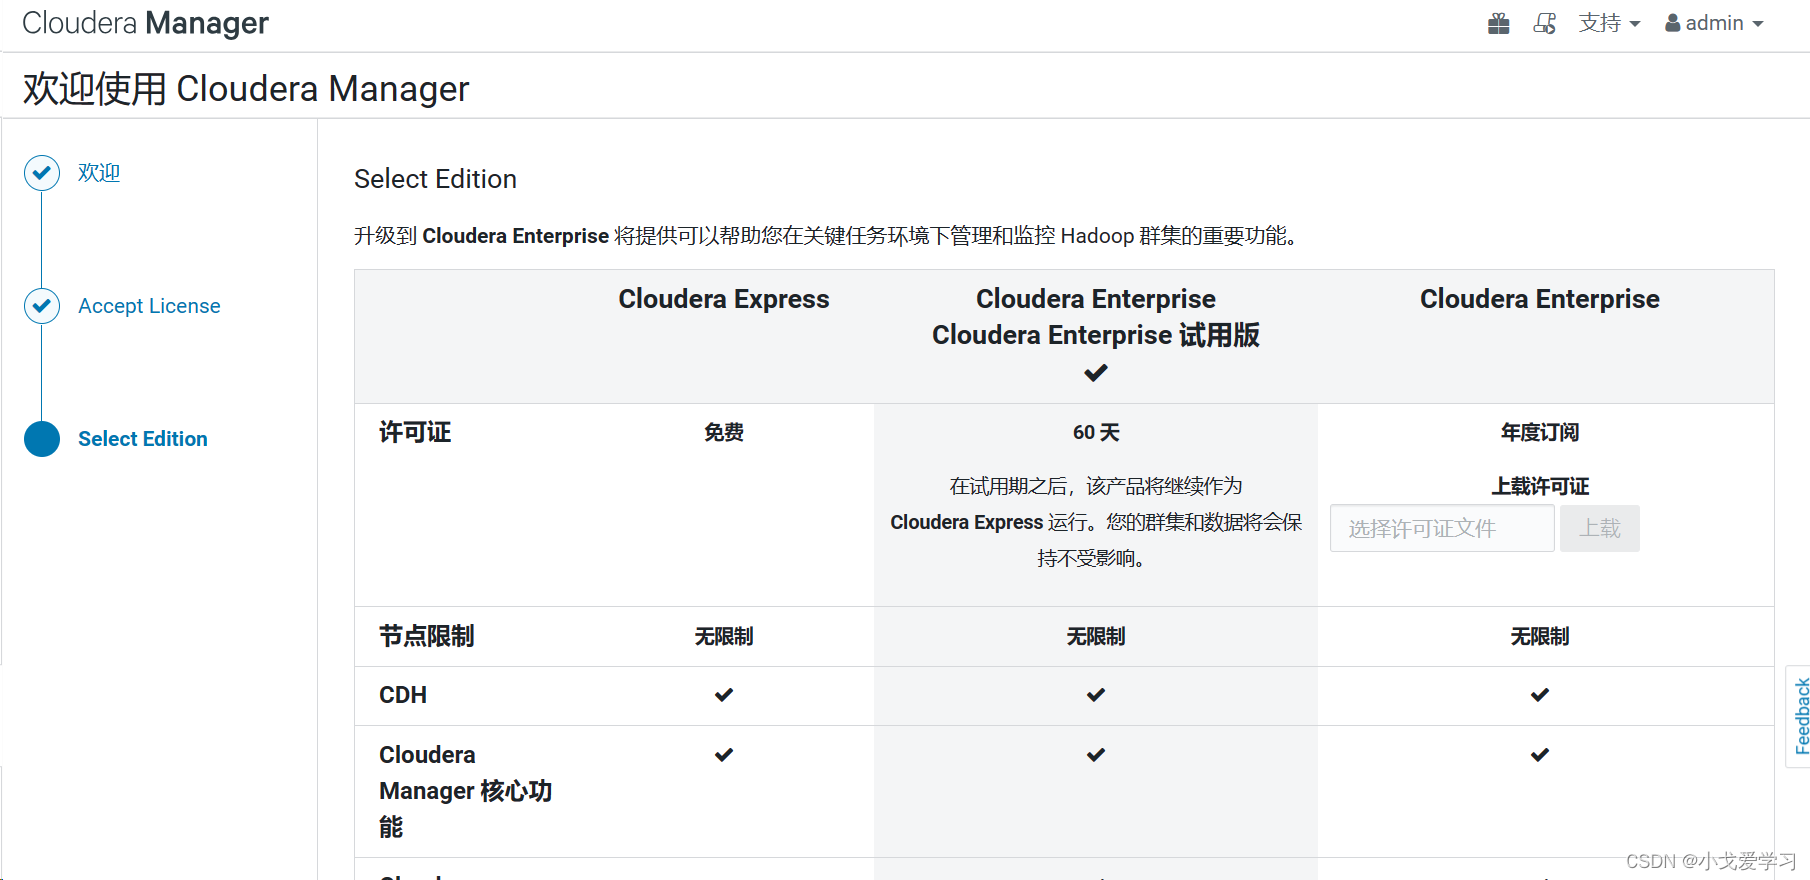Viewport: 1810px width, 880px height.
Task: Click the Select Edition step circle
Action: 42,439
